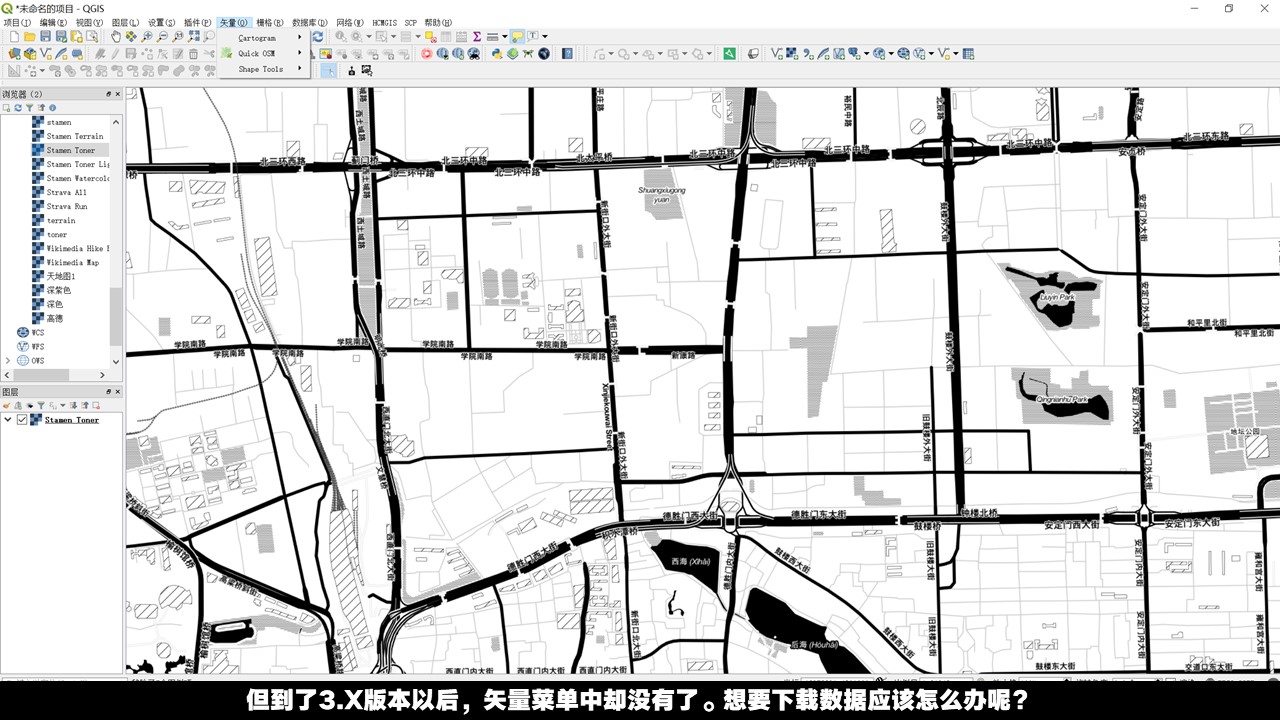Select Stamen Toner in Browser list
The height and width of the screenshot is (720, 1280).
tap(70, 150)
